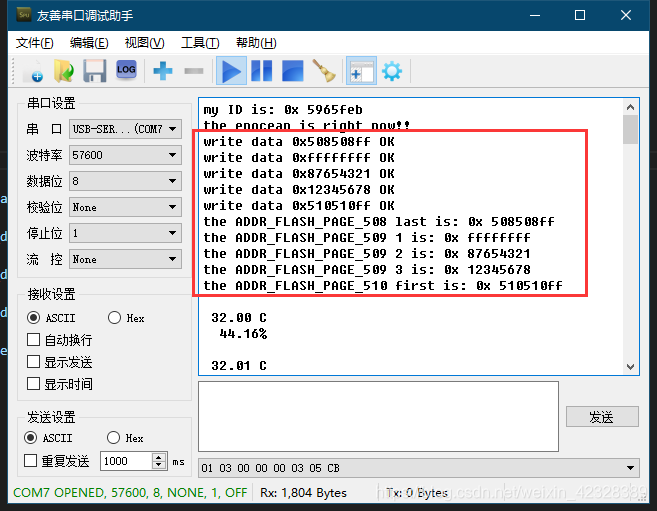
Task: Click the add window panel icon
Action: coord(361,71)
